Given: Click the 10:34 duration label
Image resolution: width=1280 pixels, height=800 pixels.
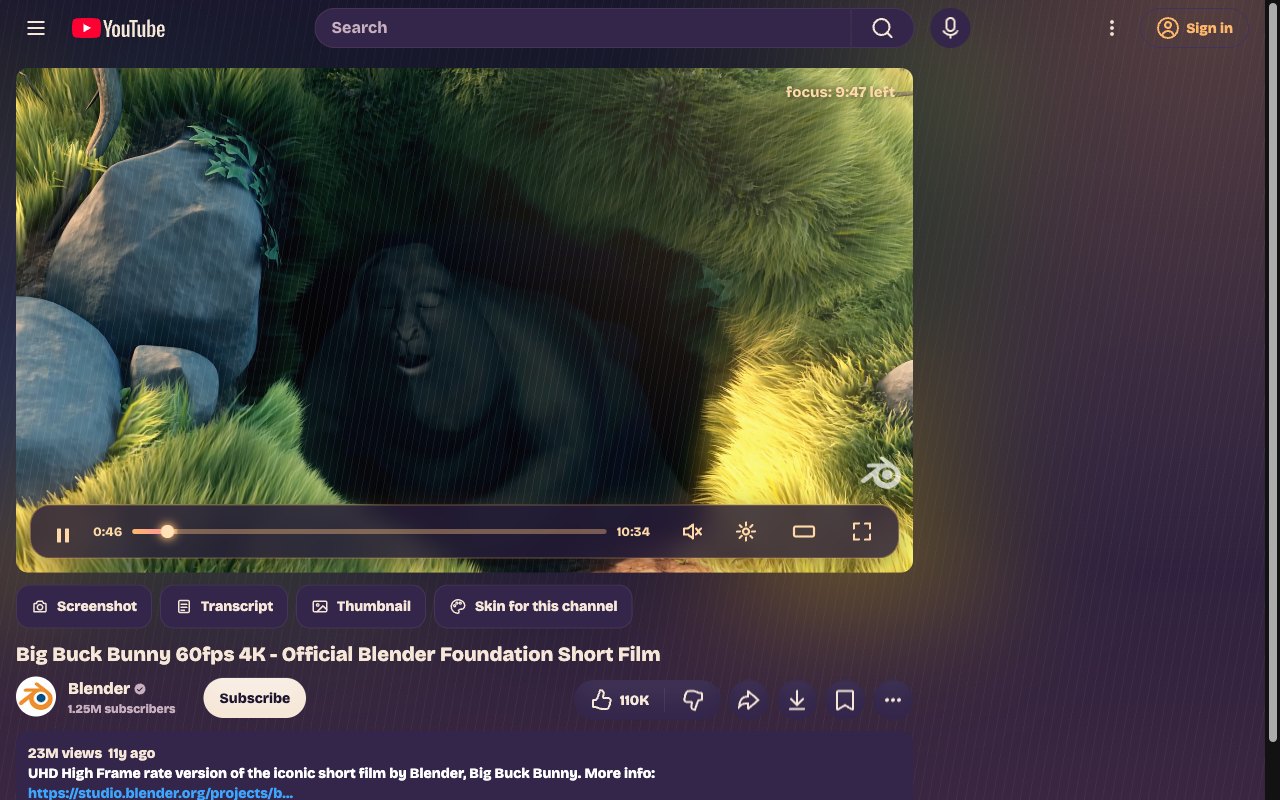Looking at the screenshot, I should [633, 532].
